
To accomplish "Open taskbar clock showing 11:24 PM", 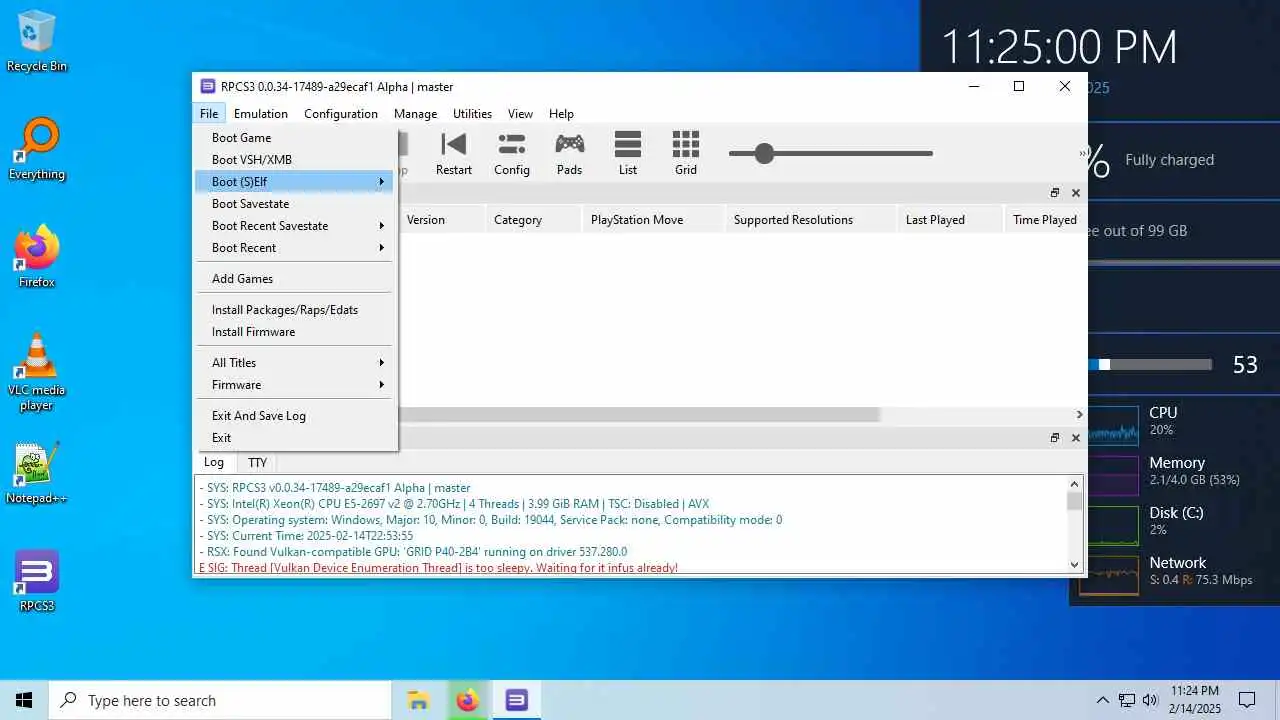I will [x=1194, y=700].
